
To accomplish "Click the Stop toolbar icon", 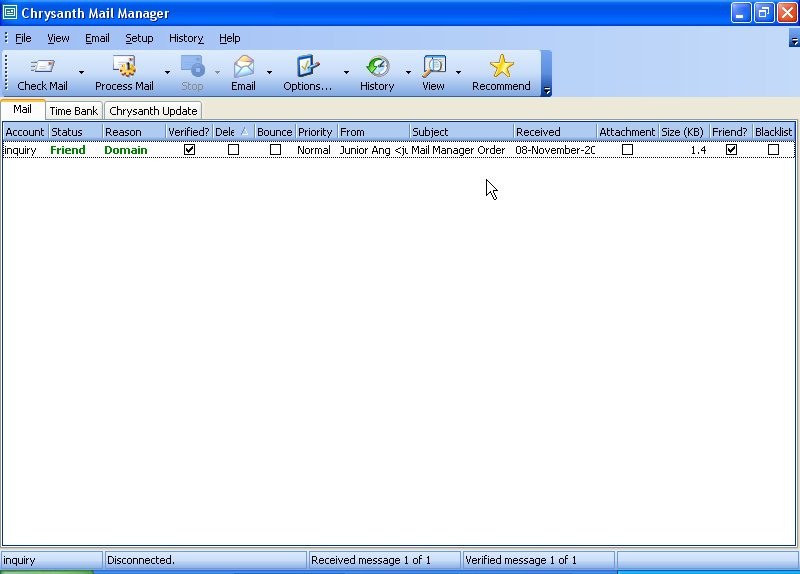I will tap(192, 68).
